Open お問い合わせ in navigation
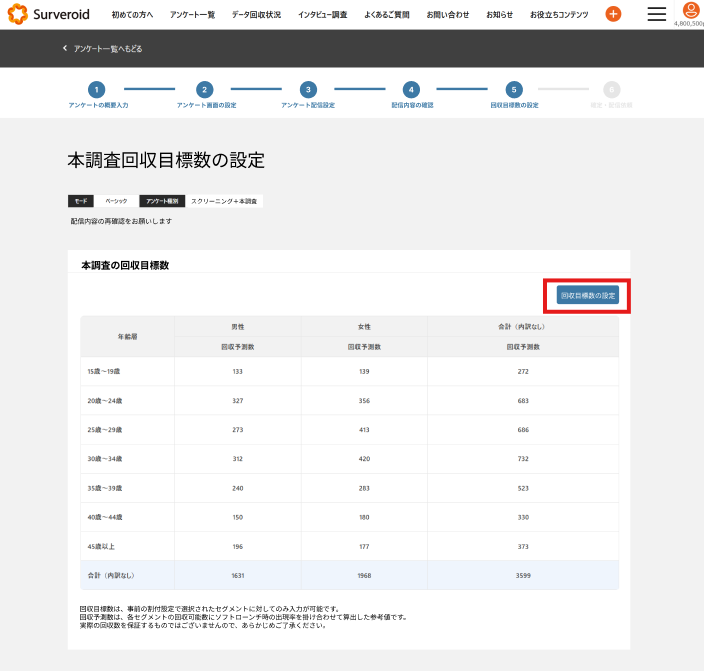Viewport: 704px width, 671px height. [x=447, y=15]
